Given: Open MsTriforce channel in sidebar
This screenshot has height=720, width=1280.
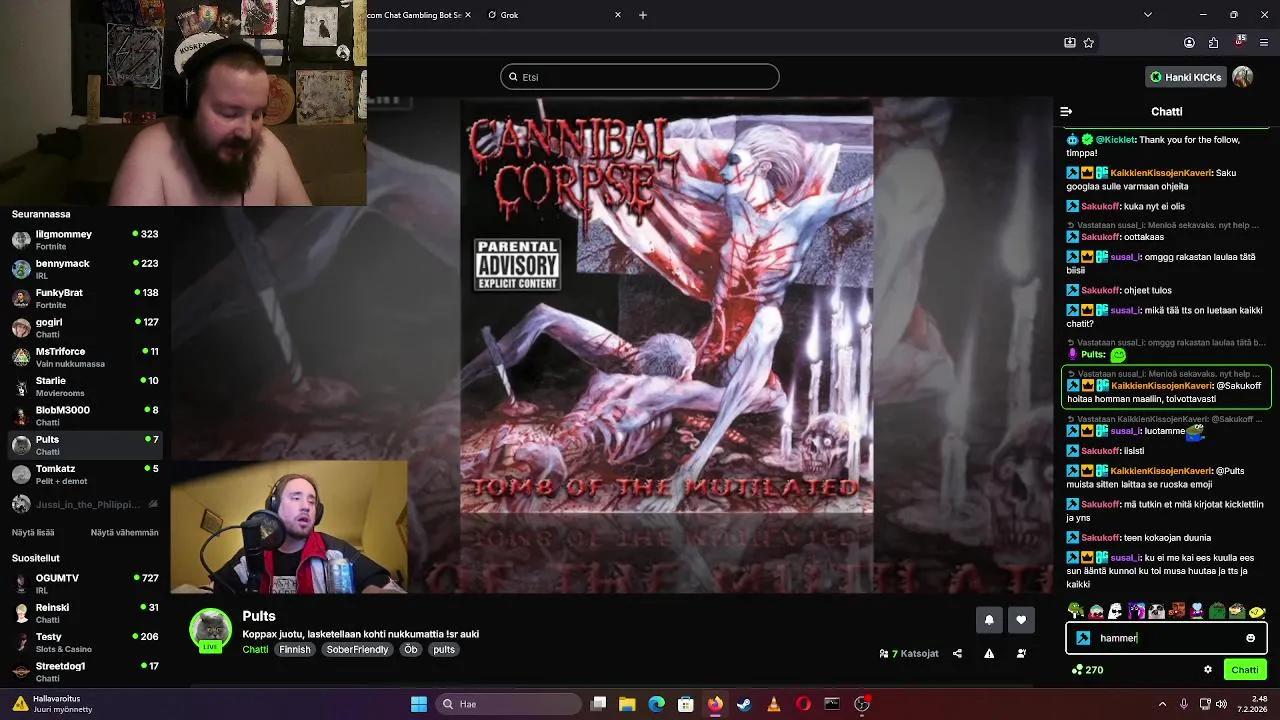Looking at the screenshot, I should click(x=85, y=357).
